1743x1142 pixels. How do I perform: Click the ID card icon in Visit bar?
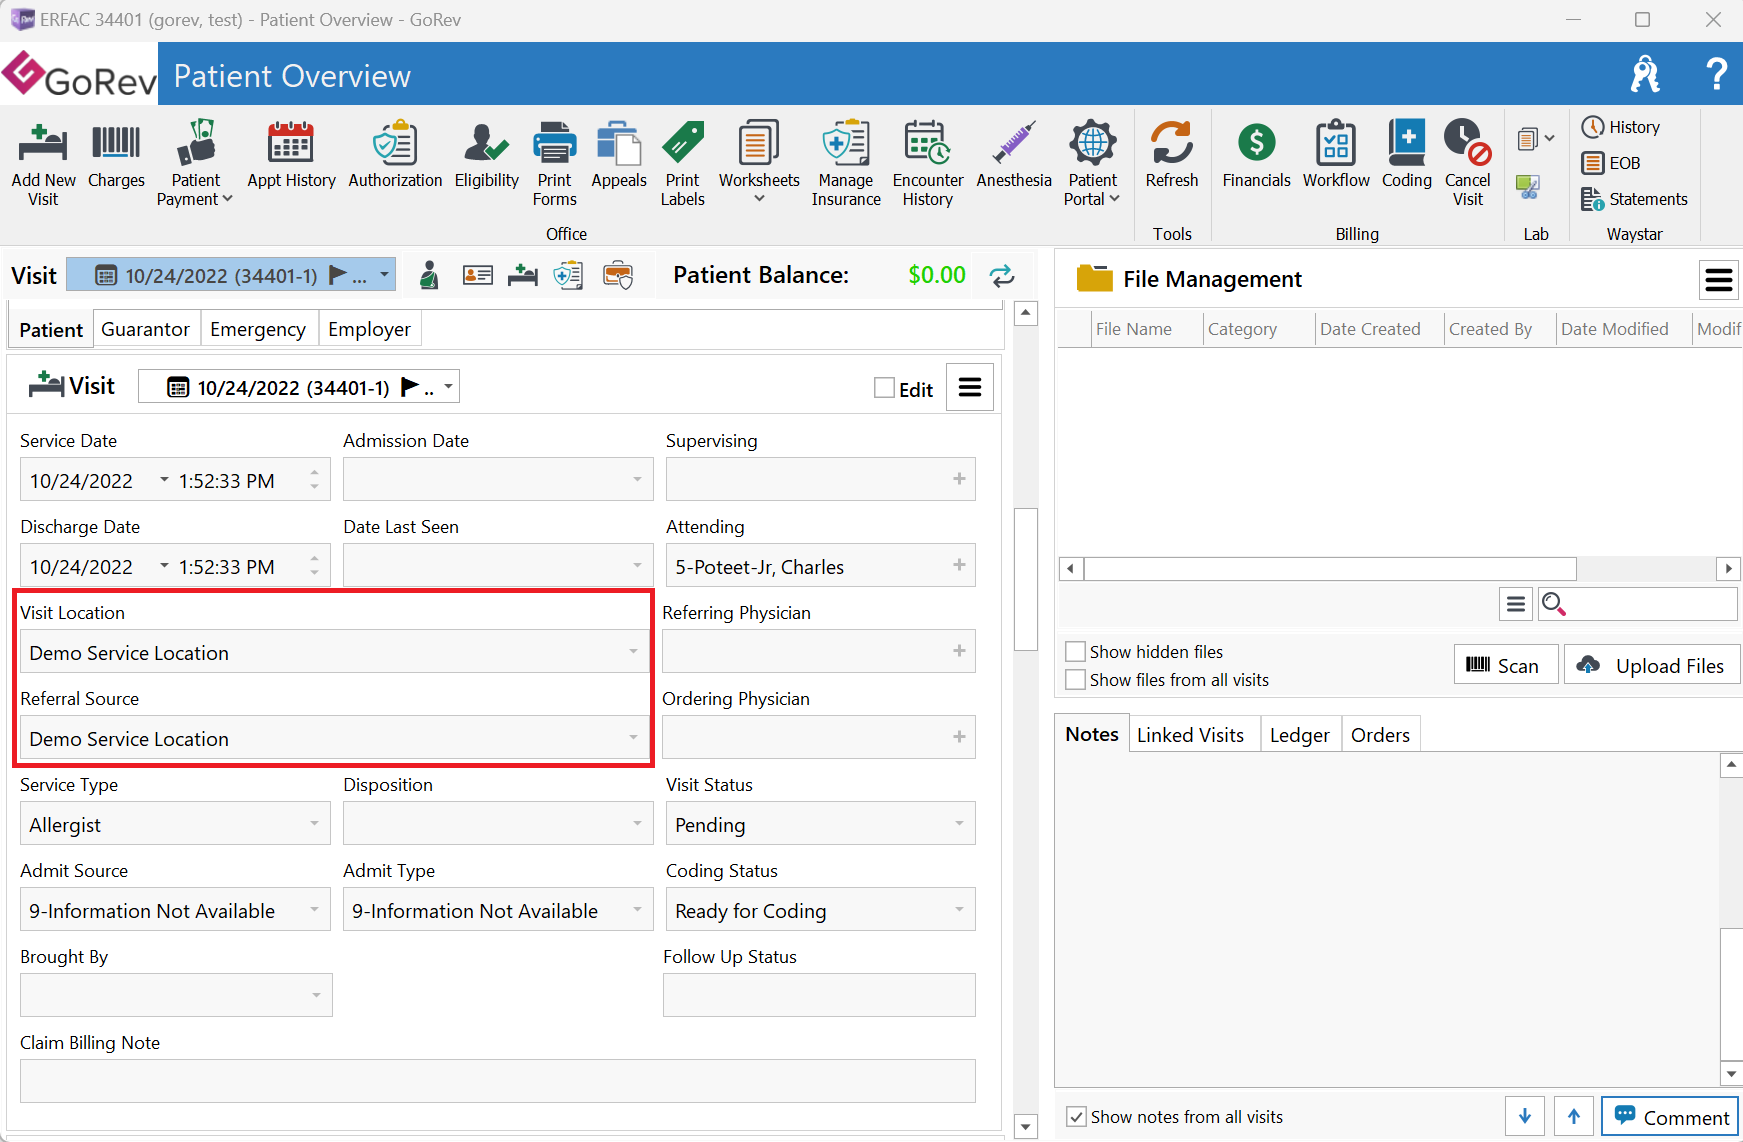pos(478,275)
